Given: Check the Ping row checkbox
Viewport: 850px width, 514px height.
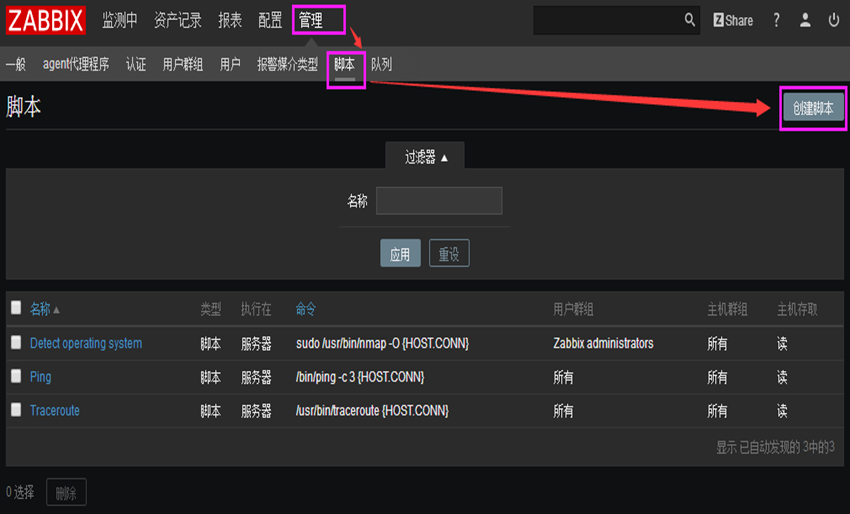Looking at the screenshot, I should pos(16,376).
